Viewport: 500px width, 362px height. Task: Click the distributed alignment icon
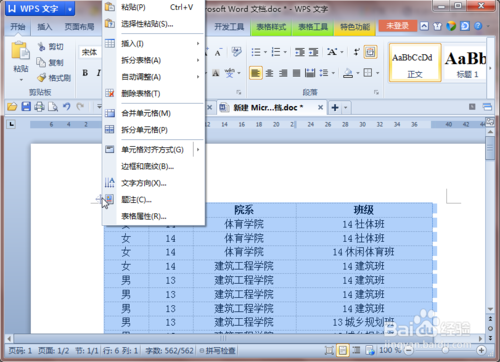[x=310, y=73]
